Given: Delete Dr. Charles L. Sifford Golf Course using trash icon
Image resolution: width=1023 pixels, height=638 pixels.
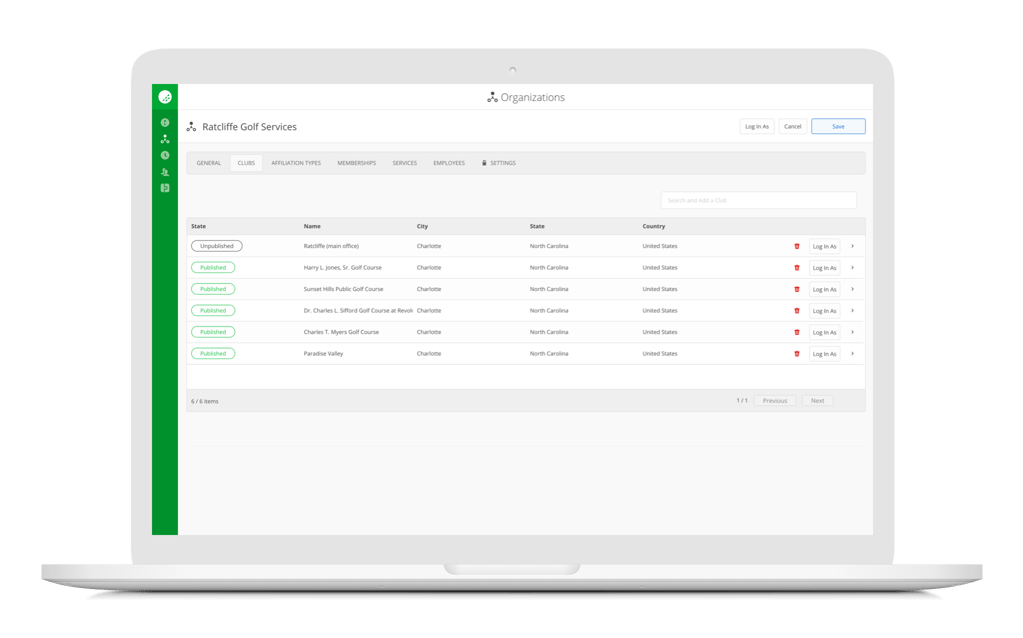Looking at the screenshot, I should point(797,311).
